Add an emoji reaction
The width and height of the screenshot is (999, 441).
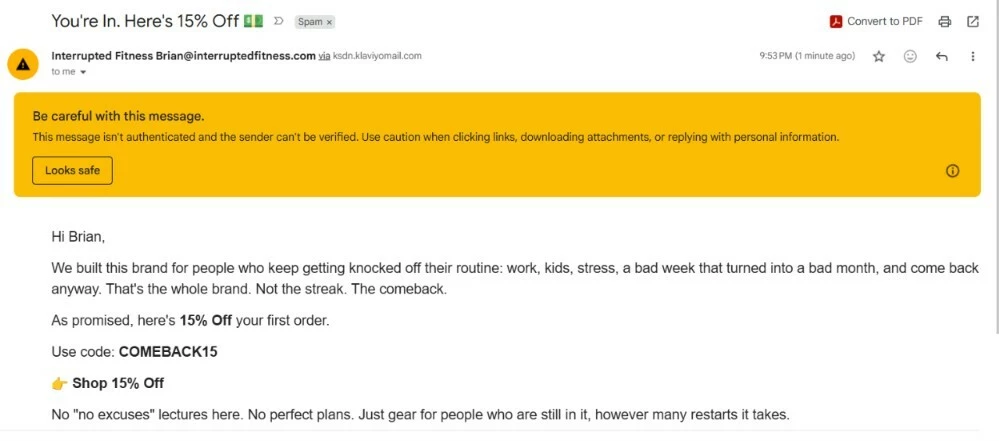(x=910, y=57)
